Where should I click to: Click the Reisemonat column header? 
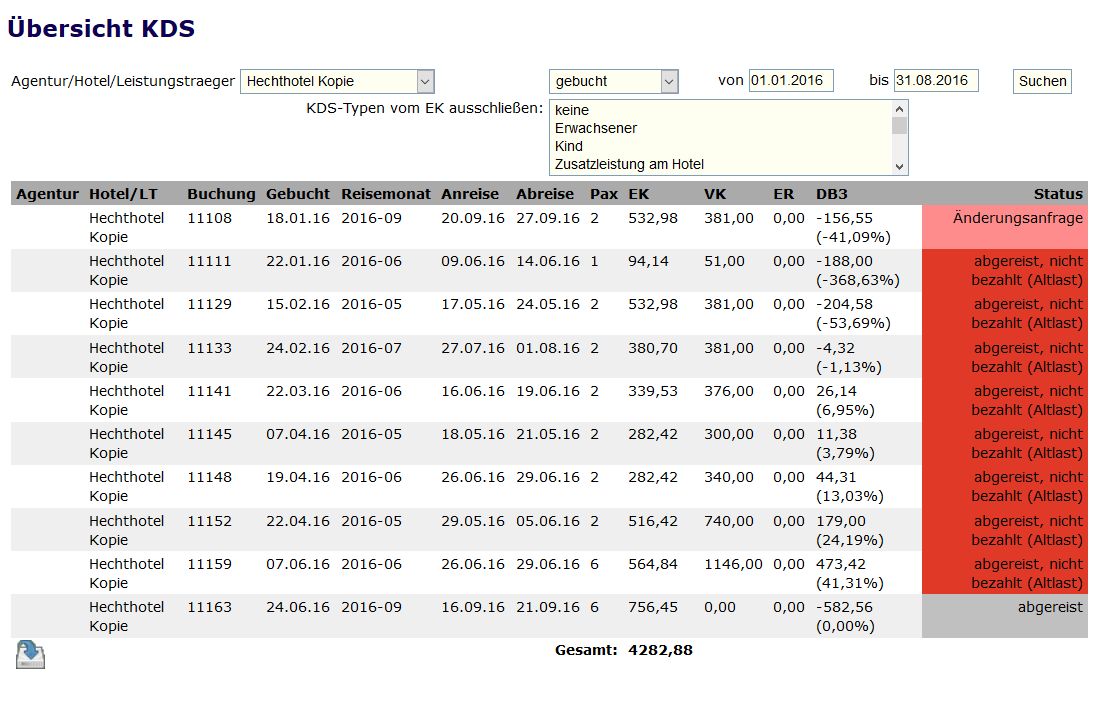(386, 194)
